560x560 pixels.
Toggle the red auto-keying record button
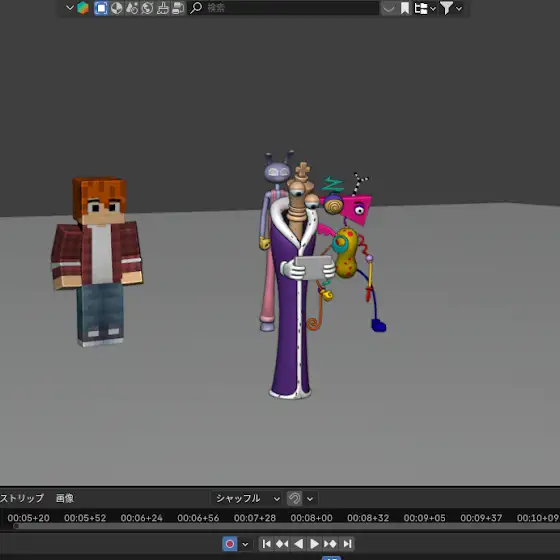point(230,544)
